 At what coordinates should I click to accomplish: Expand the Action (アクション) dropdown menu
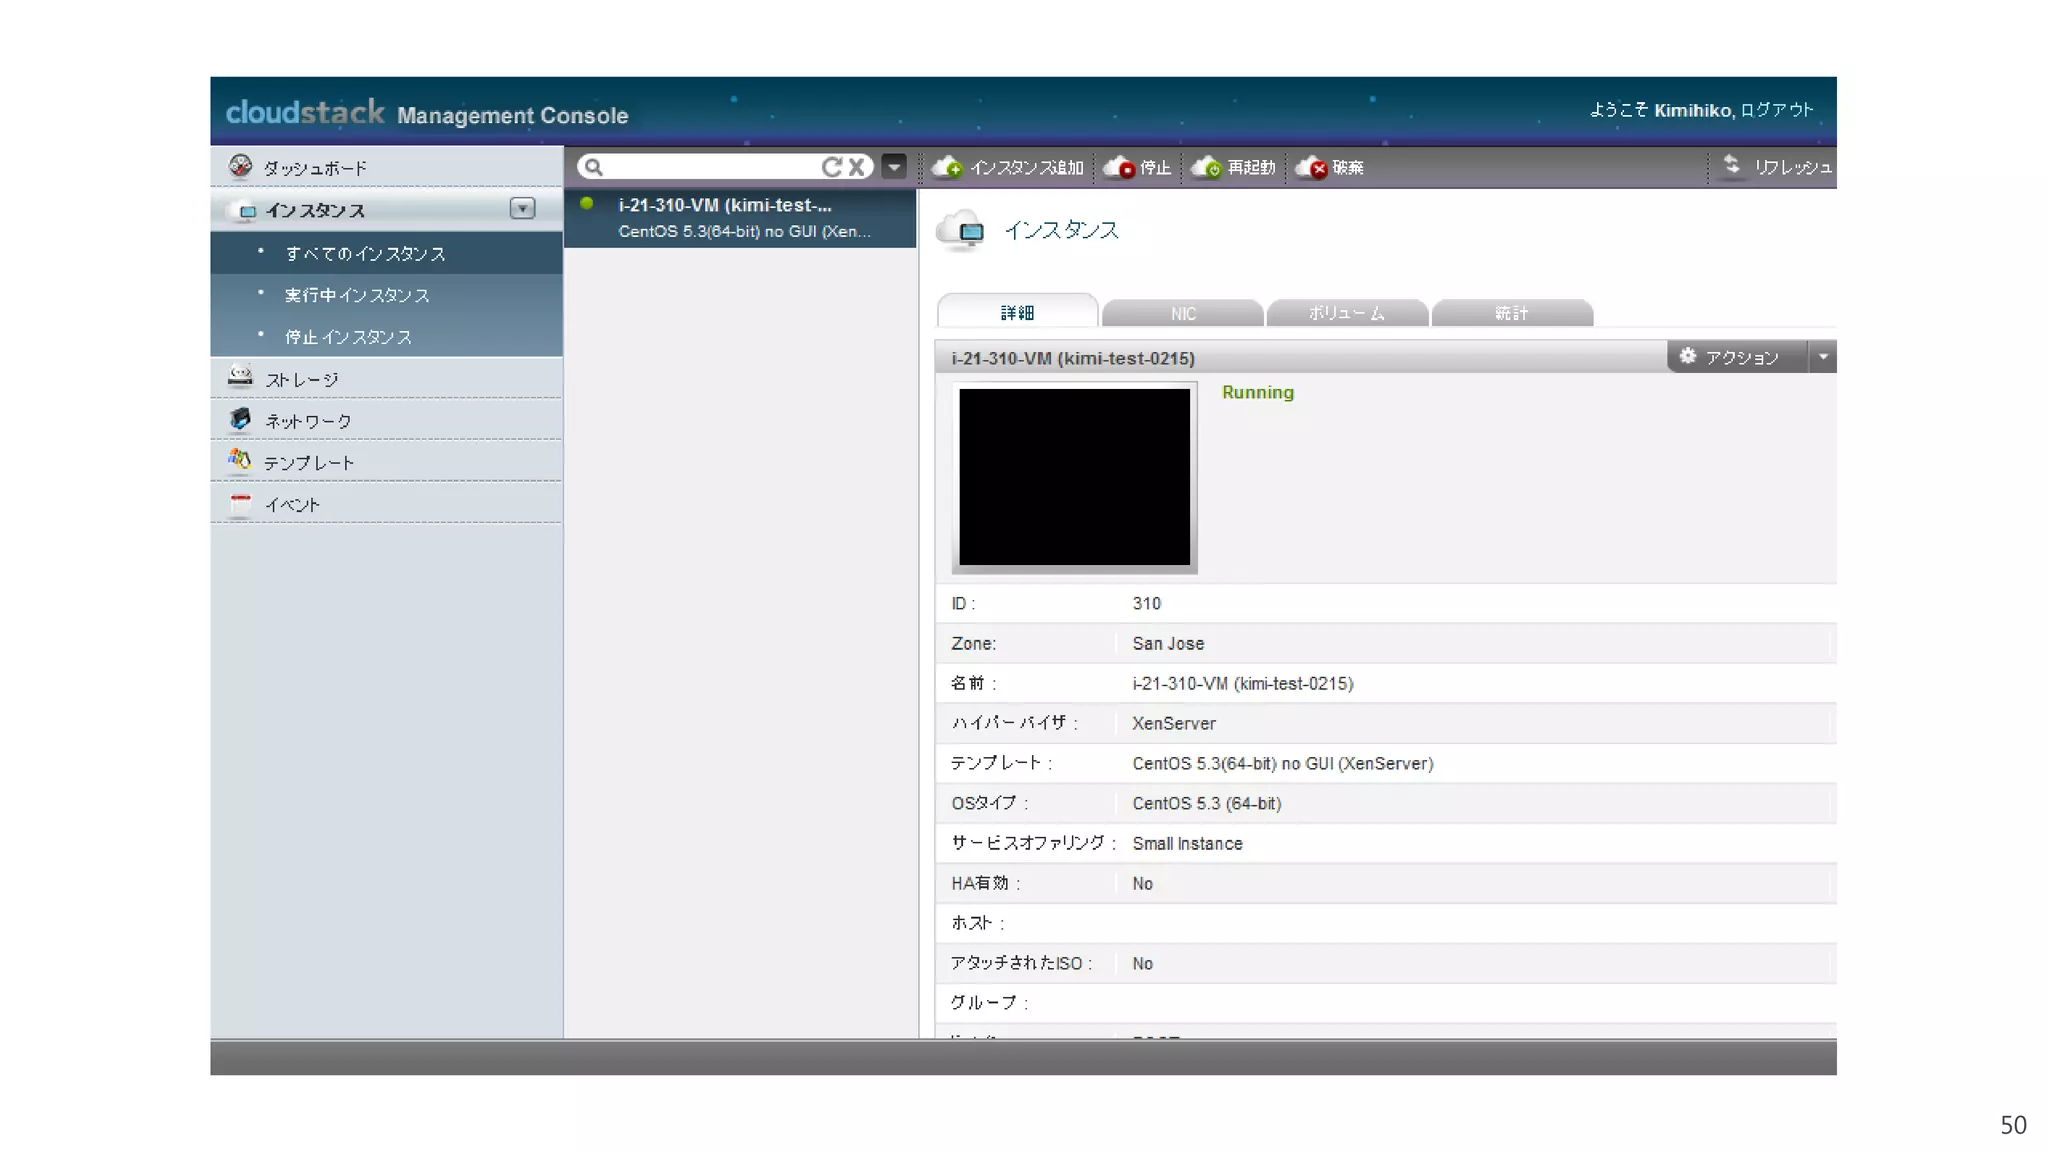pyautogui.click(x=1823, y=357)
